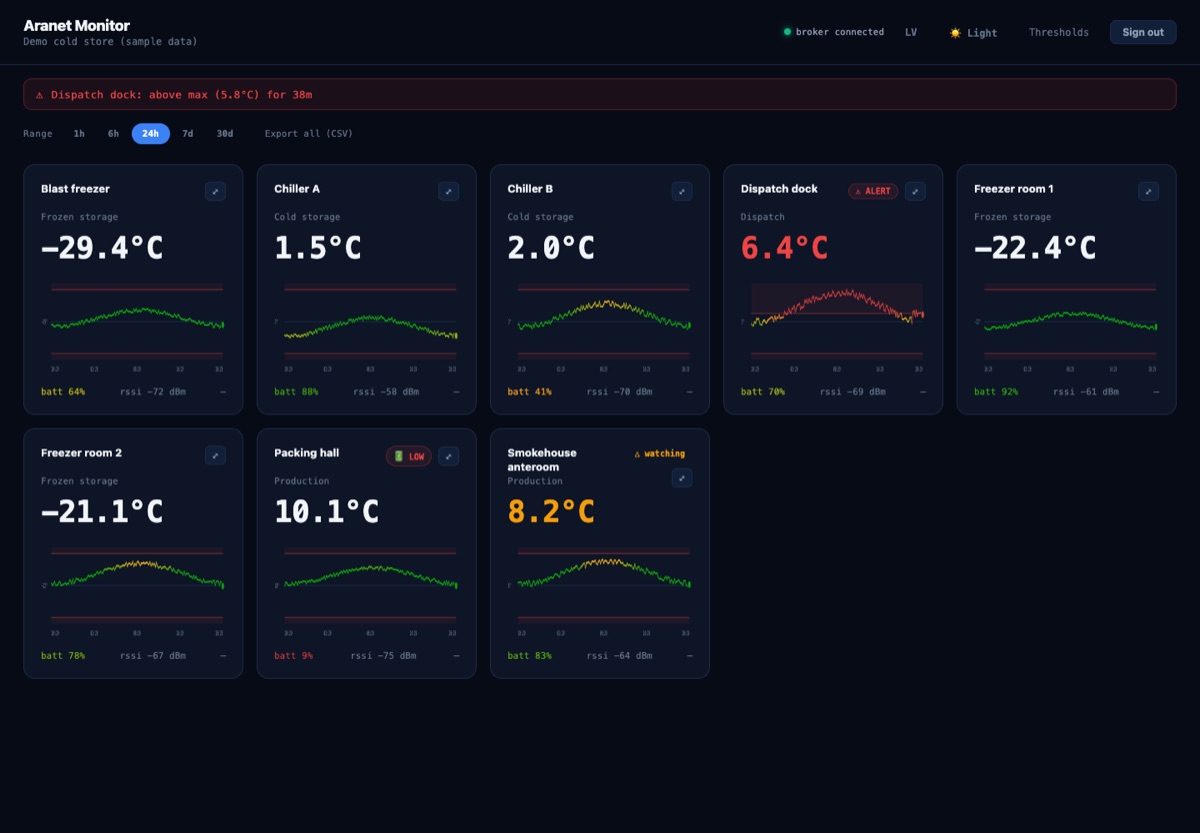Expand the Blast freezer card
This screenshot has width=1200, height=833.
pyautogui.click(x=215, y=191)
